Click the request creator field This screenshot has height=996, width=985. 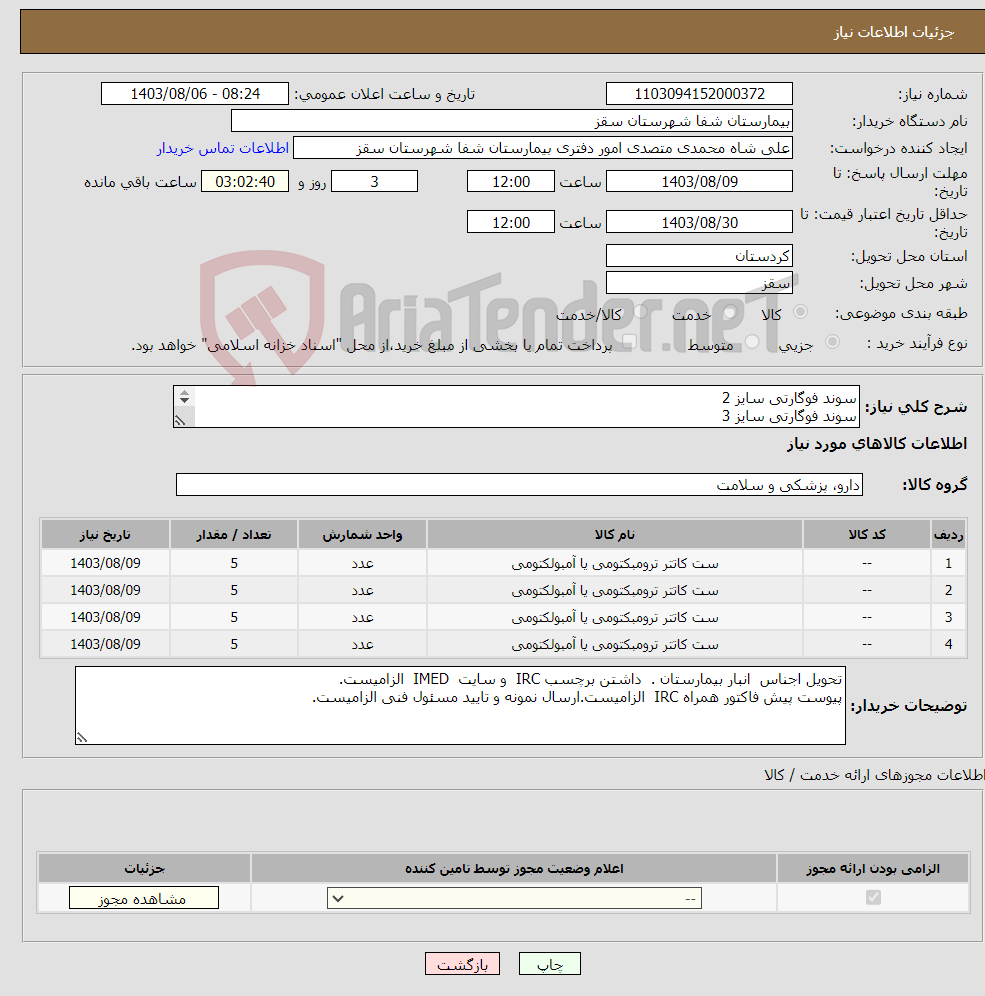pyautogui.click(x=542, y=148)
